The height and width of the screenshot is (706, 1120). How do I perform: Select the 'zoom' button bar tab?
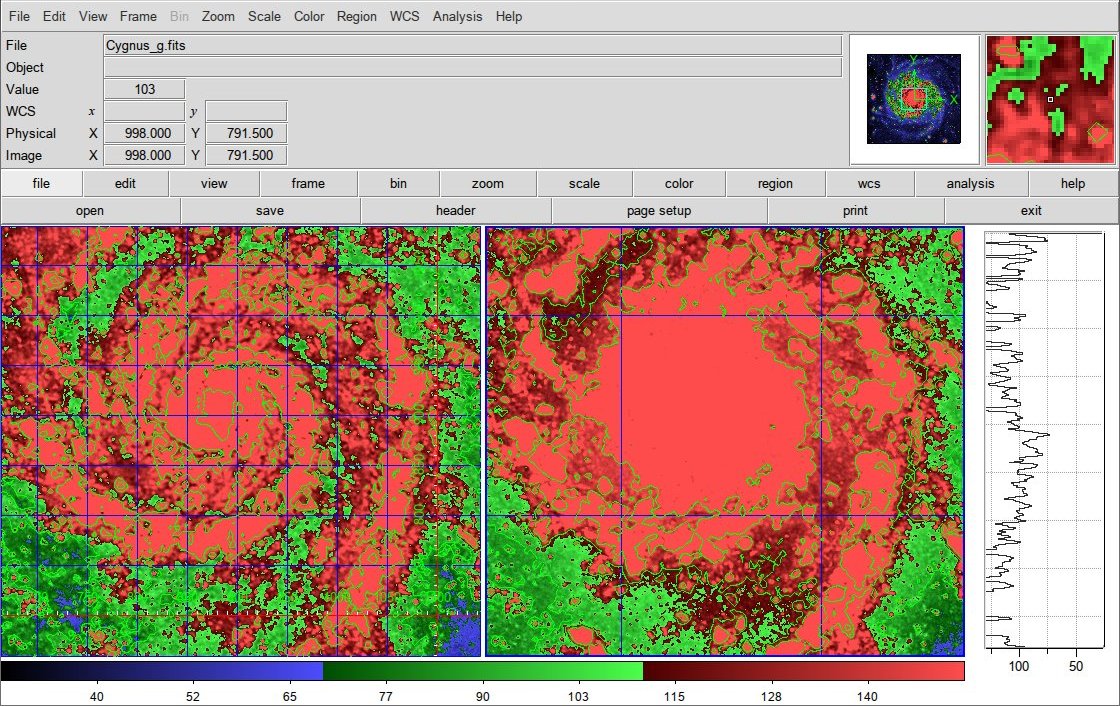point(488,184)
